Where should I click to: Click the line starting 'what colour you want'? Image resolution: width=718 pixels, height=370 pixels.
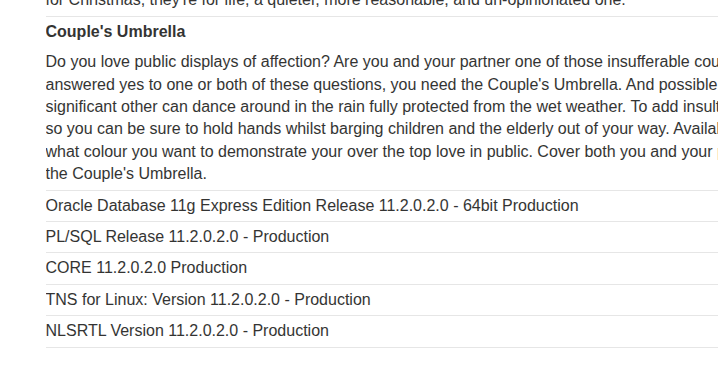tap(382, 152)
